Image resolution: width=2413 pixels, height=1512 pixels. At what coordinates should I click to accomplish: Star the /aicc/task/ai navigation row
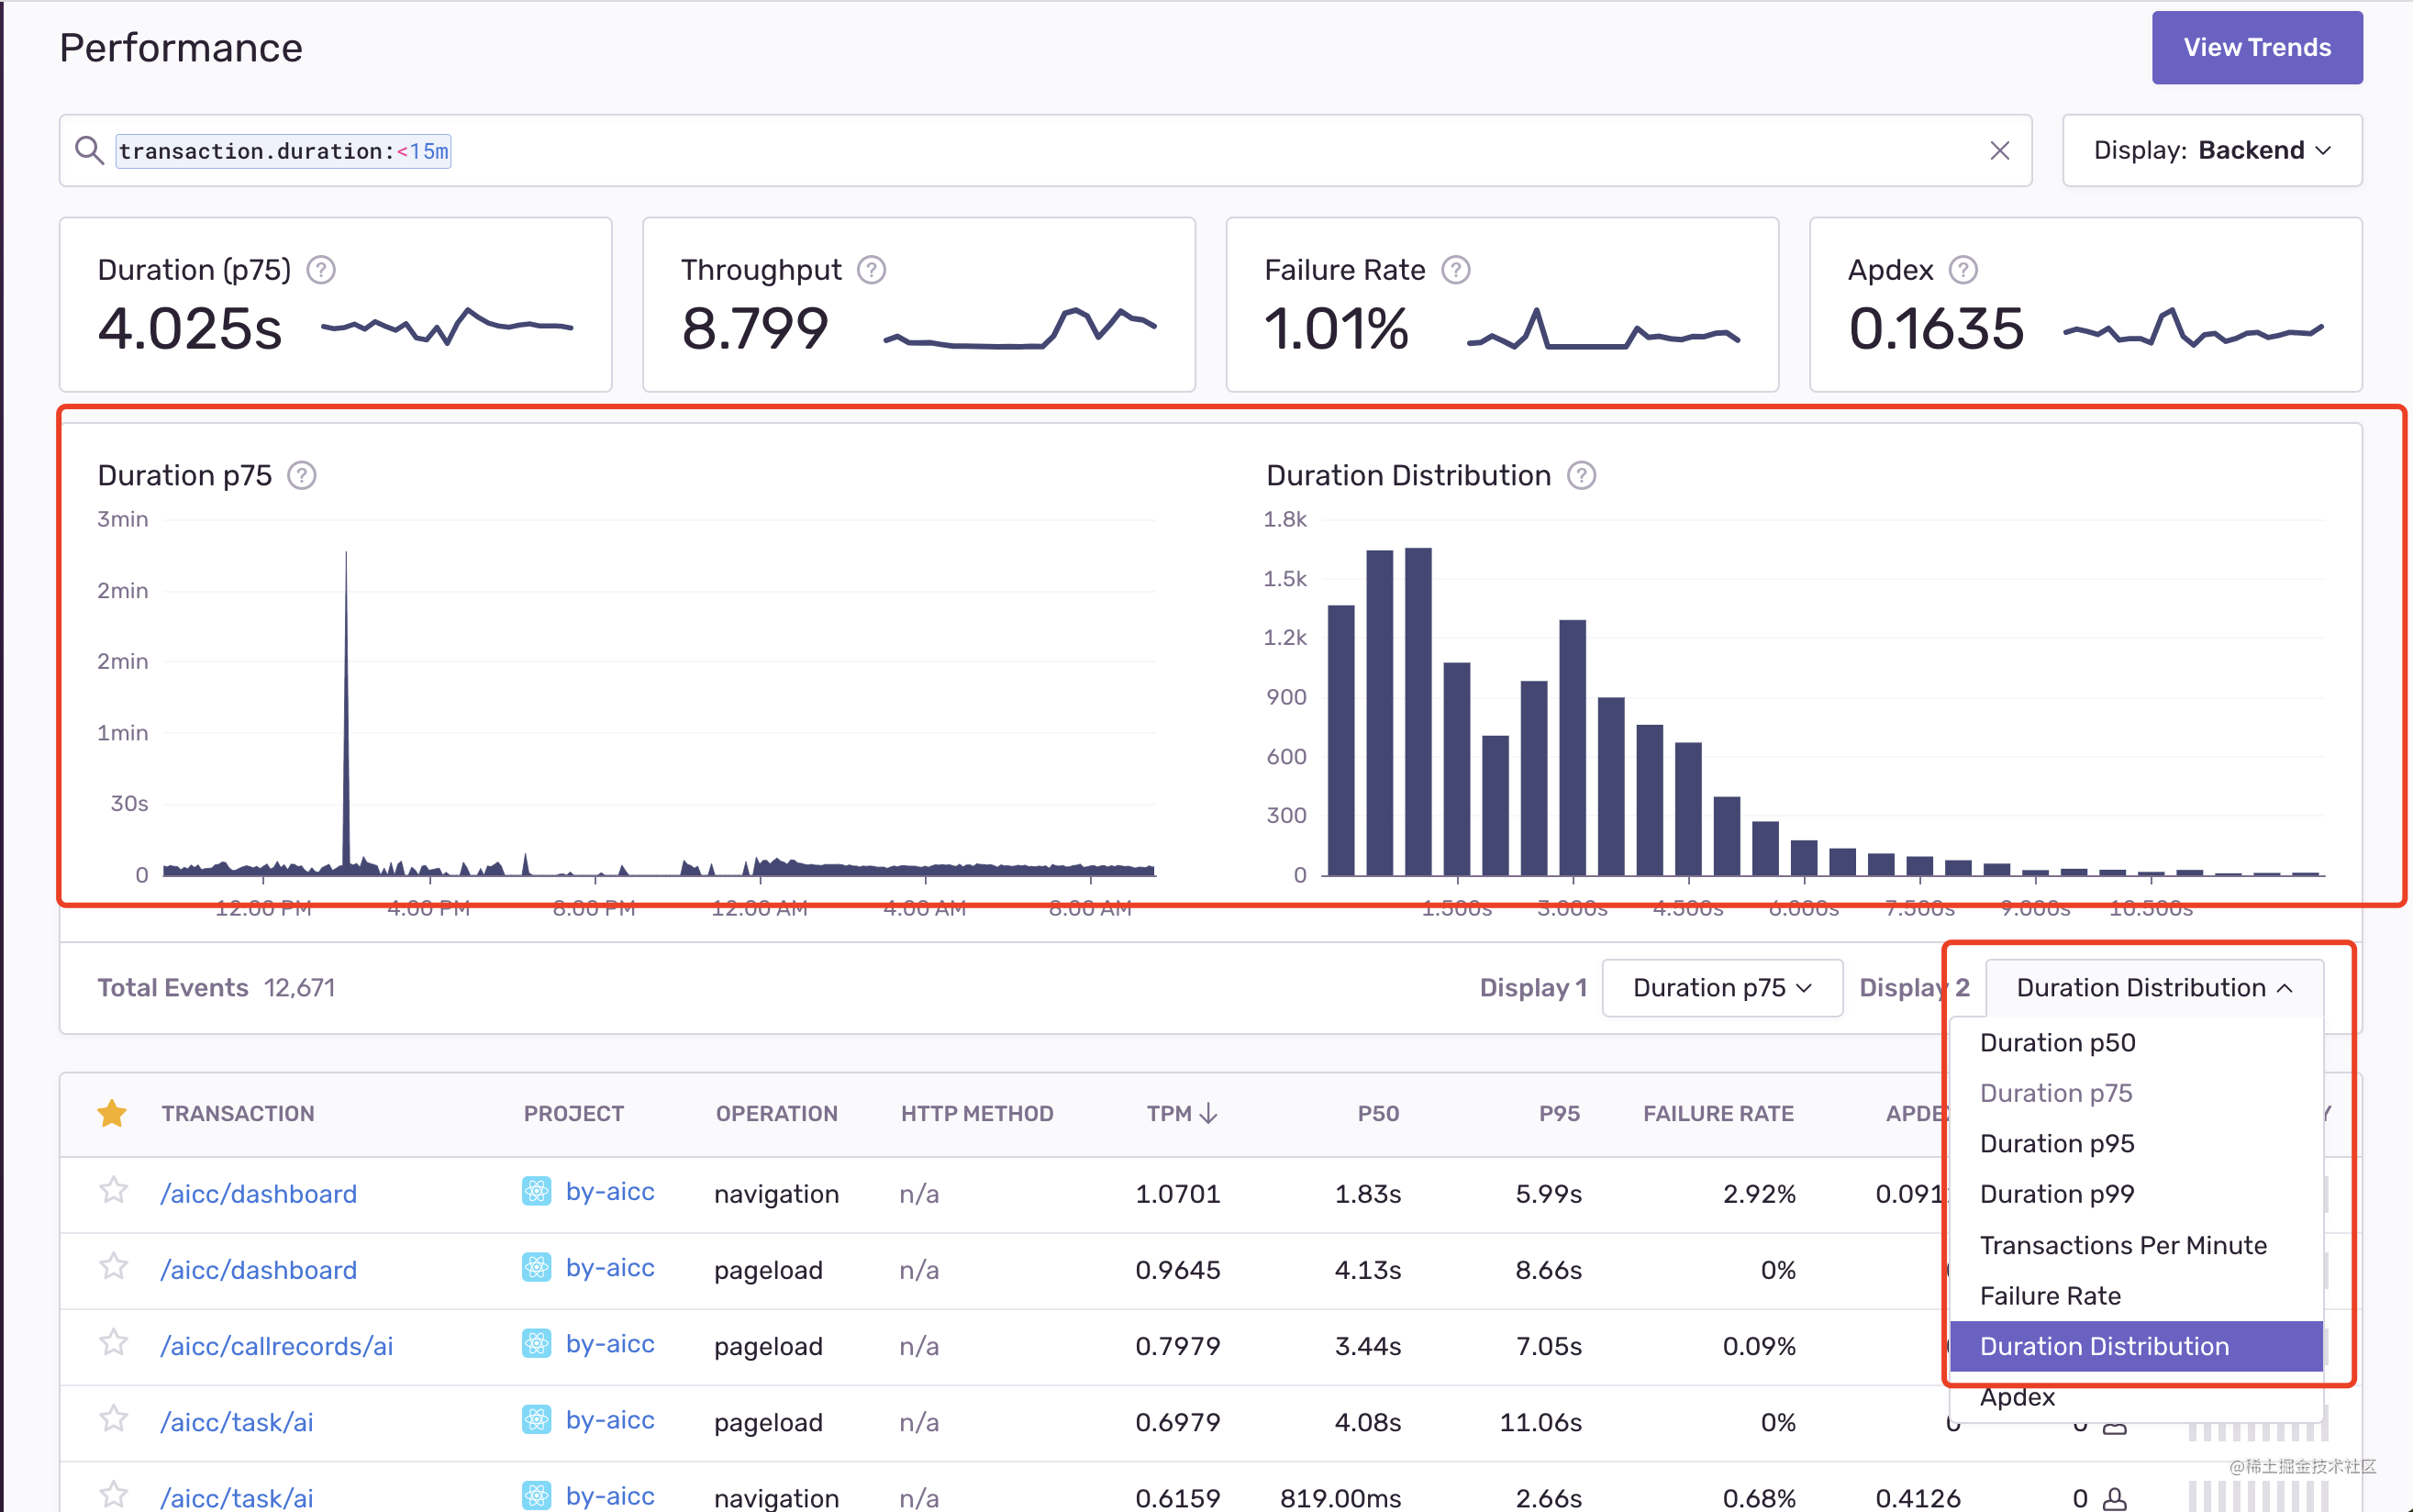pyautogui.click(x=114, y=1494)
